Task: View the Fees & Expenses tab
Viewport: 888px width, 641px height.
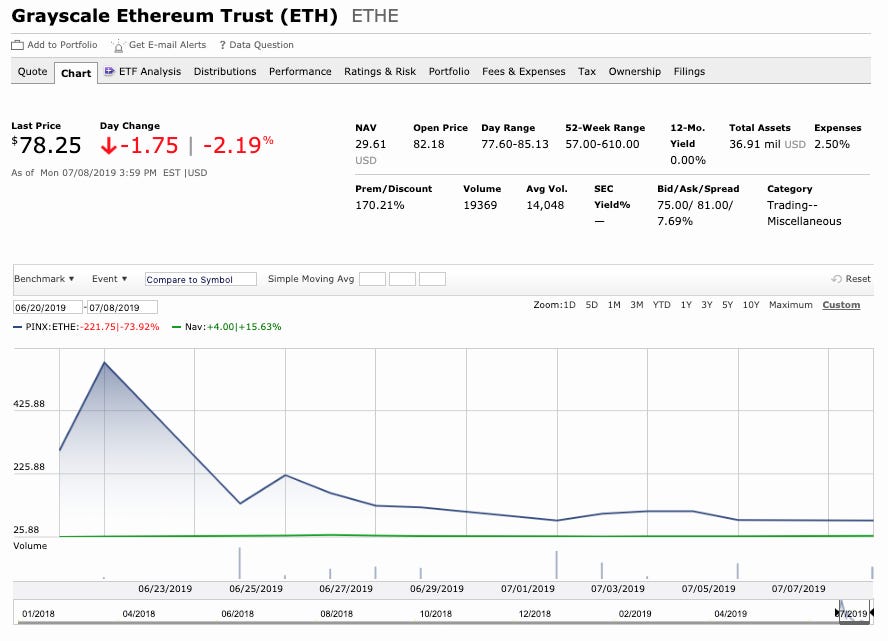Action: (x=524, y=71)
